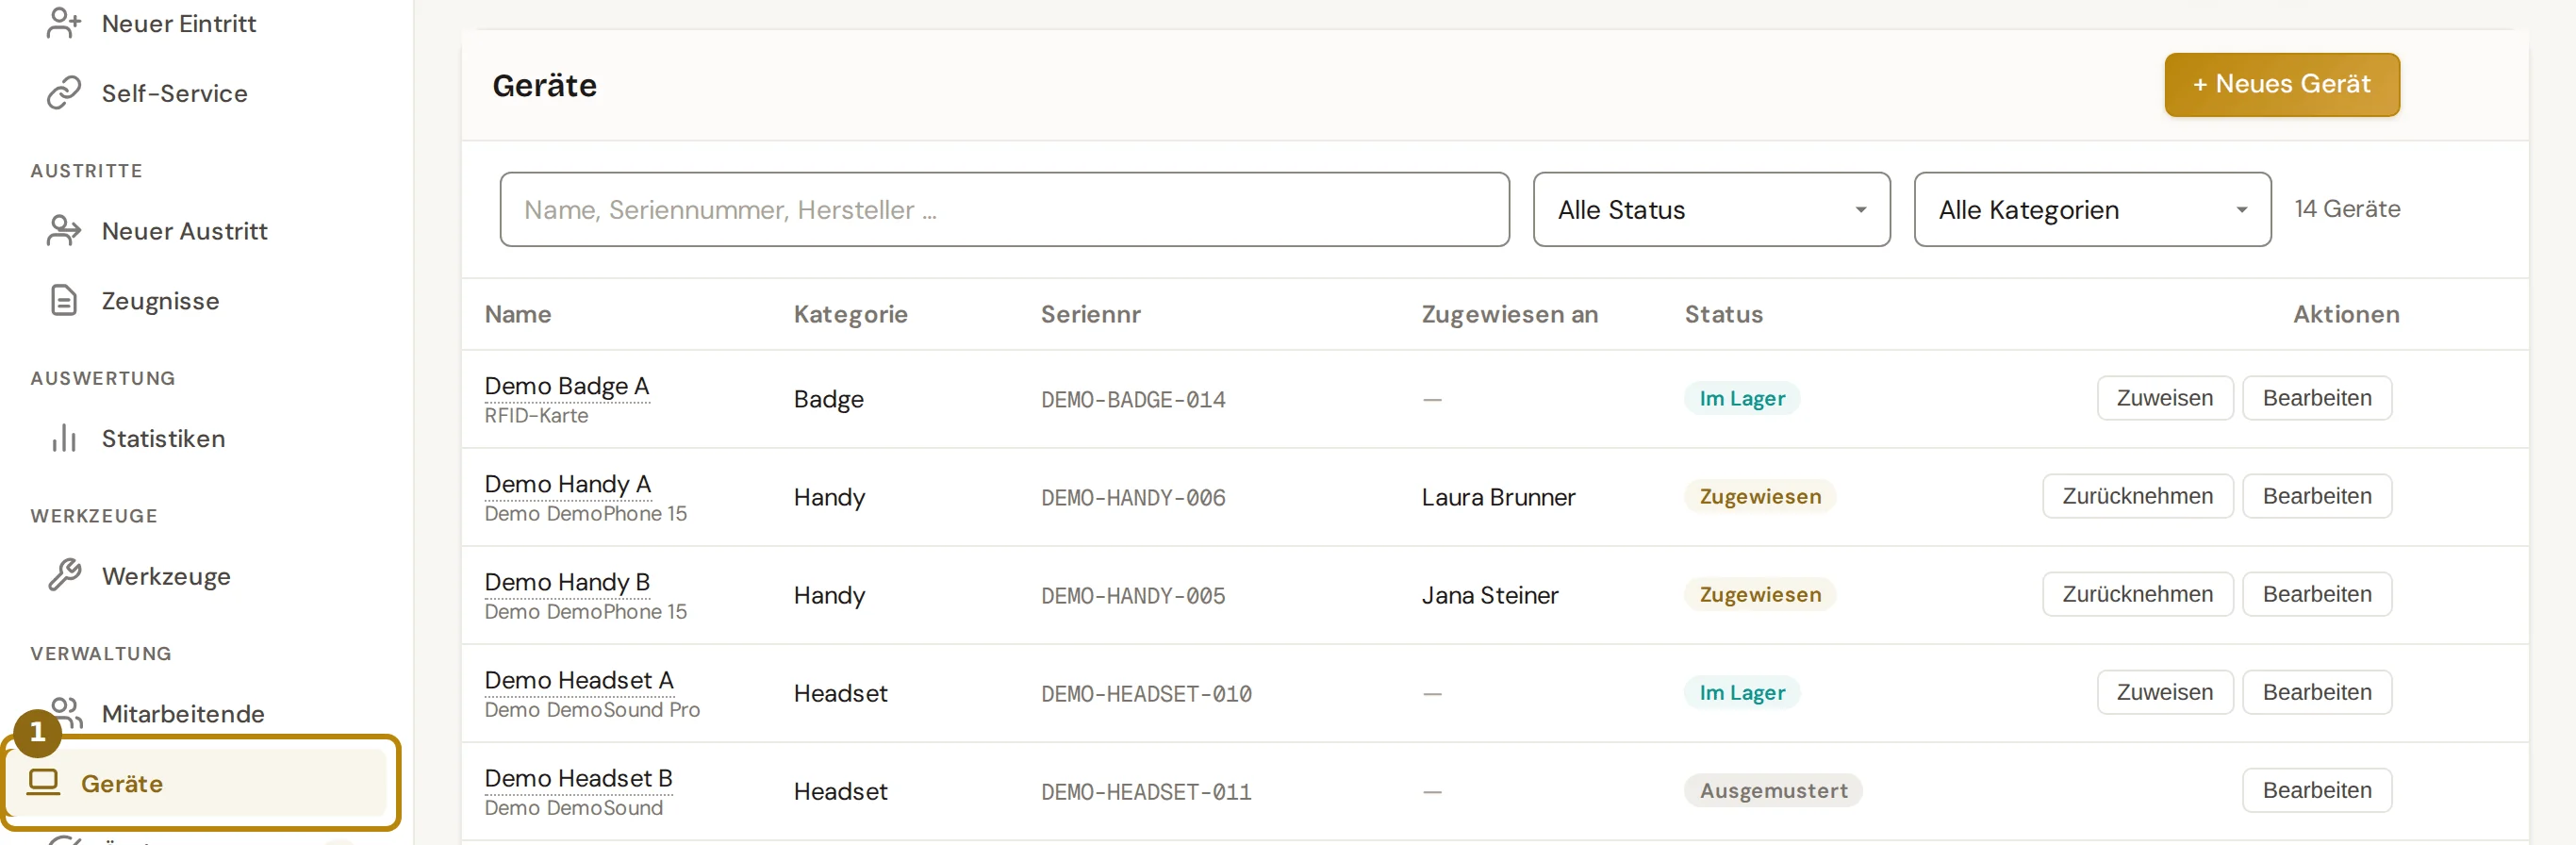
Task: Open the Alle Kategorien dropdown
Action: tap(2092, 209)
